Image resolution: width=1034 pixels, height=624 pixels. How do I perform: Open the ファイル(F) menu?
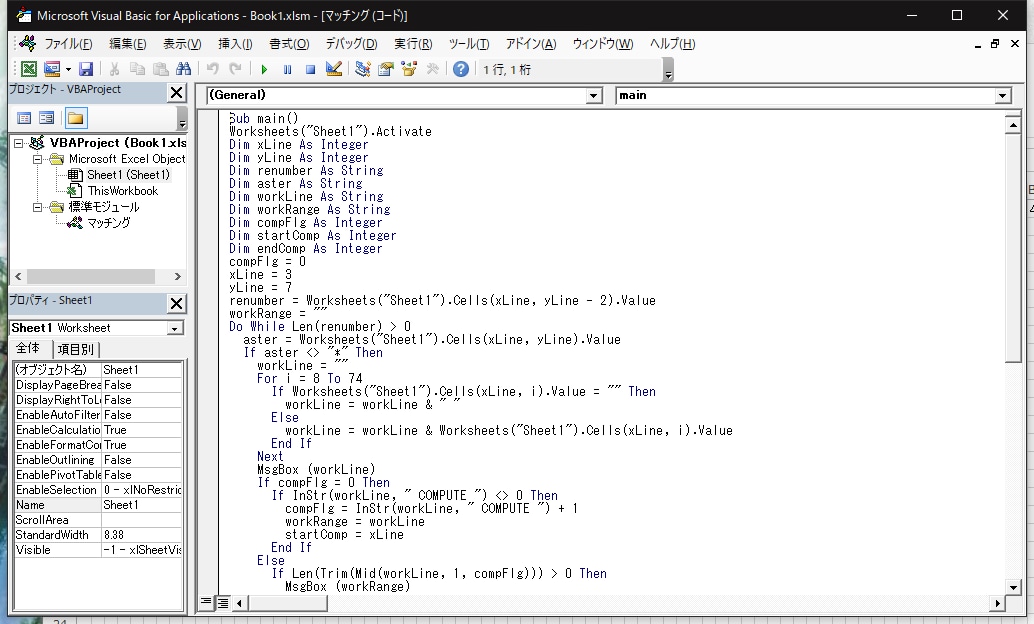pos(68,44)
